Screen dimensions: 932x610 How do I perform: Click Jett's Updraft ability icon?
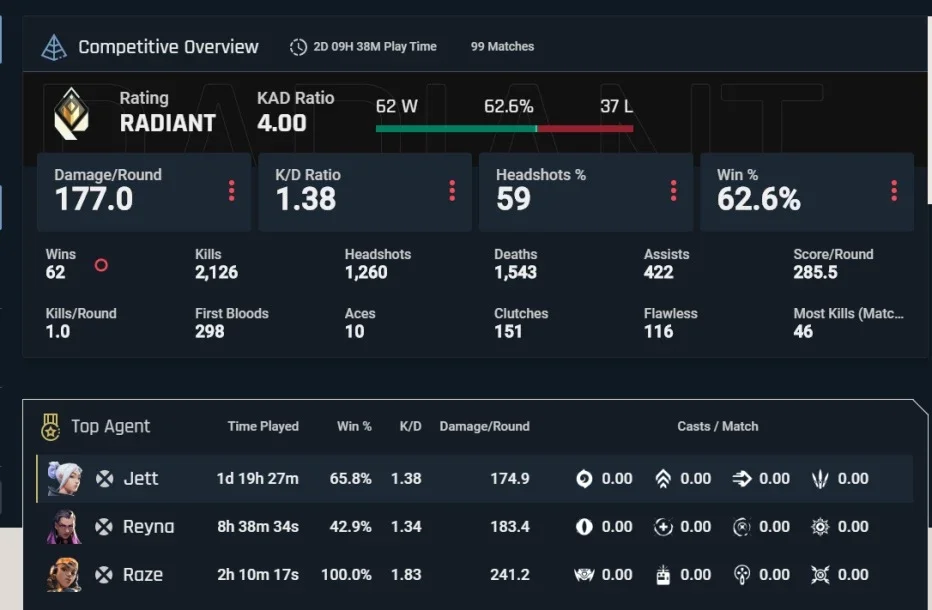[x=663, y=479]
